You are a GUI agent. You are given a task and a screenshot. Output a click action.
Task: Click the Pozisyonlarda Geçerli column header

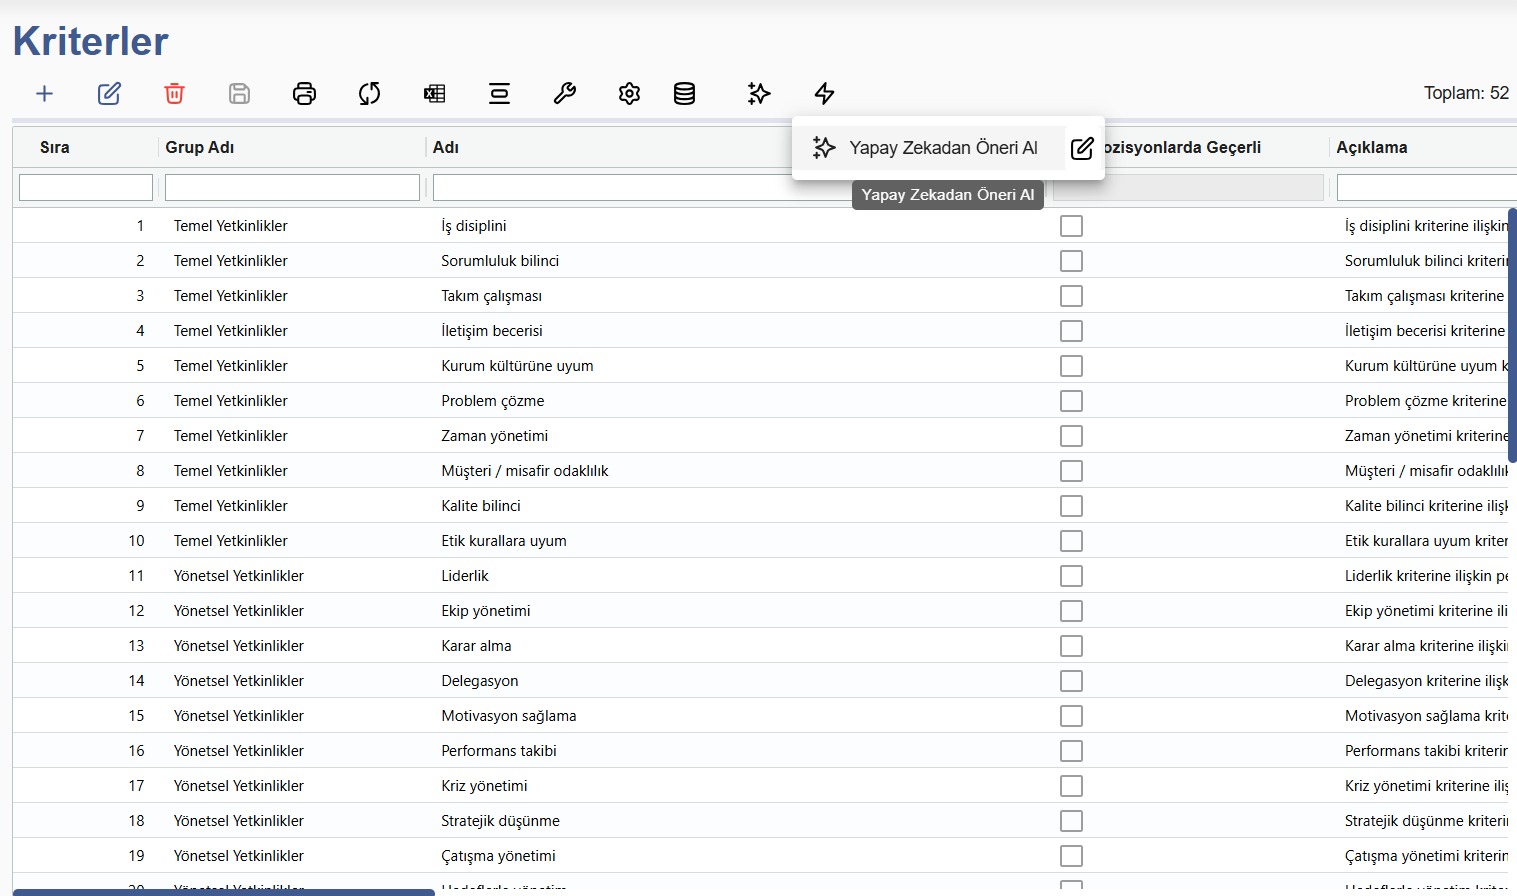(x=1183, y=147)
